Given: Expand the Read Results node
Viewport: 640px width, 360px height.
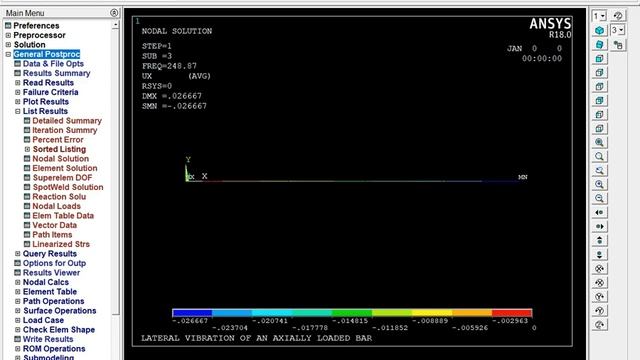Looking at the screenshot, I should pyautogui.click(x=18, y=82).
